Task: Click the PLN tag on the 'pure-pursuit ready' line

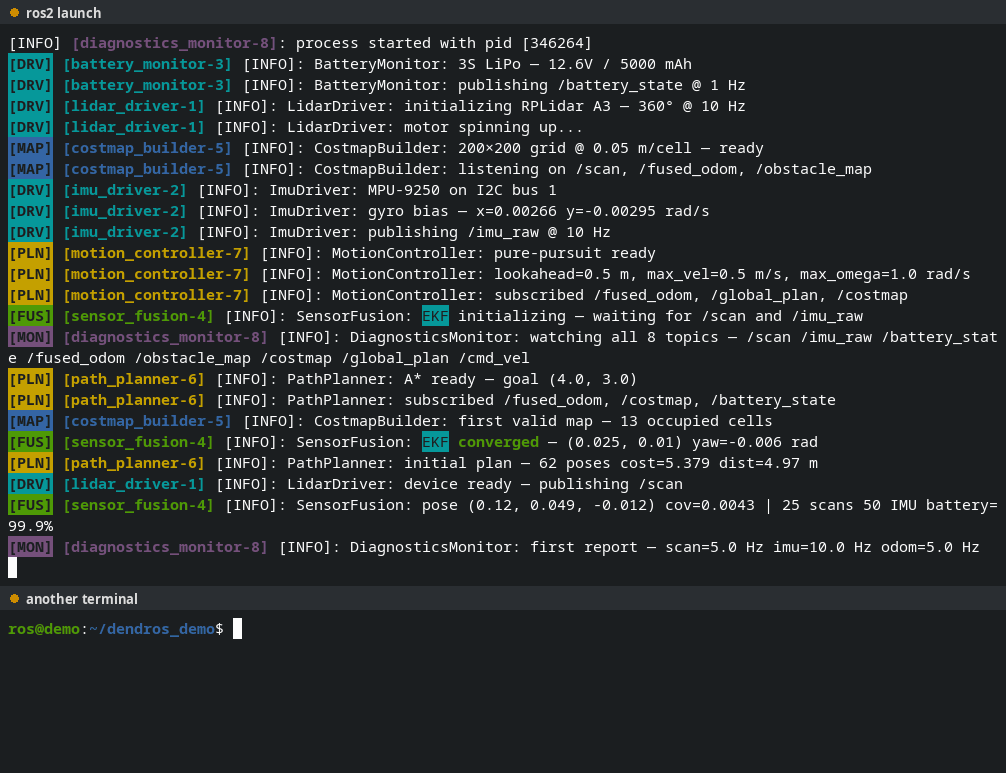Action: [30, 253]
